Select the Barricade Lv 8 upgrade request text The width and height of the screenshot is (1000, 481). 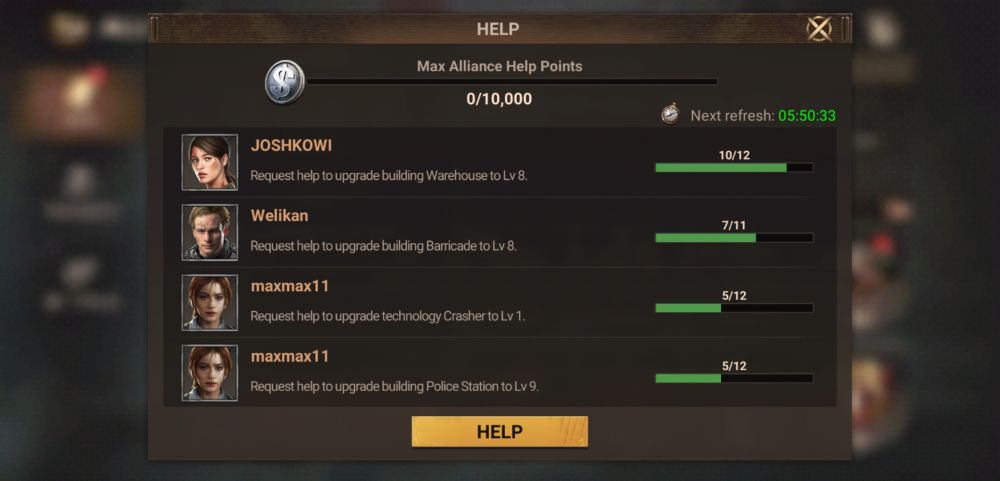[x=383, y=246]
